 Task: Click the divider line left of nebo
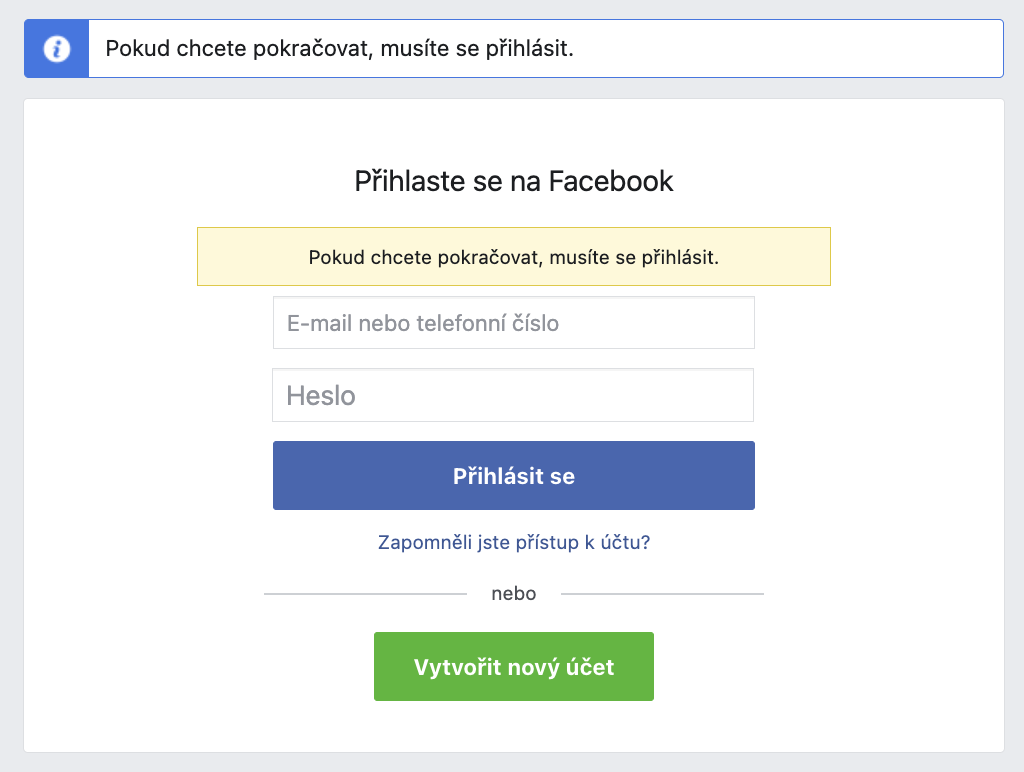365,594
